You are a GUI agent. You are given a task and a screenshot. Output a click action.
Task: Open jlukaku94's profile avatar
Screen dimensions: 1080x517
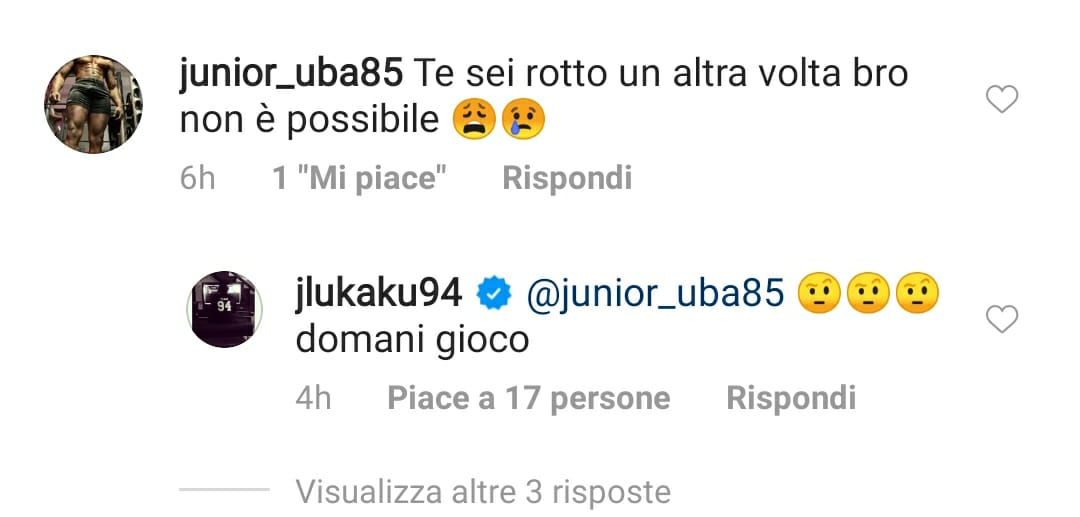click(225, 308)
